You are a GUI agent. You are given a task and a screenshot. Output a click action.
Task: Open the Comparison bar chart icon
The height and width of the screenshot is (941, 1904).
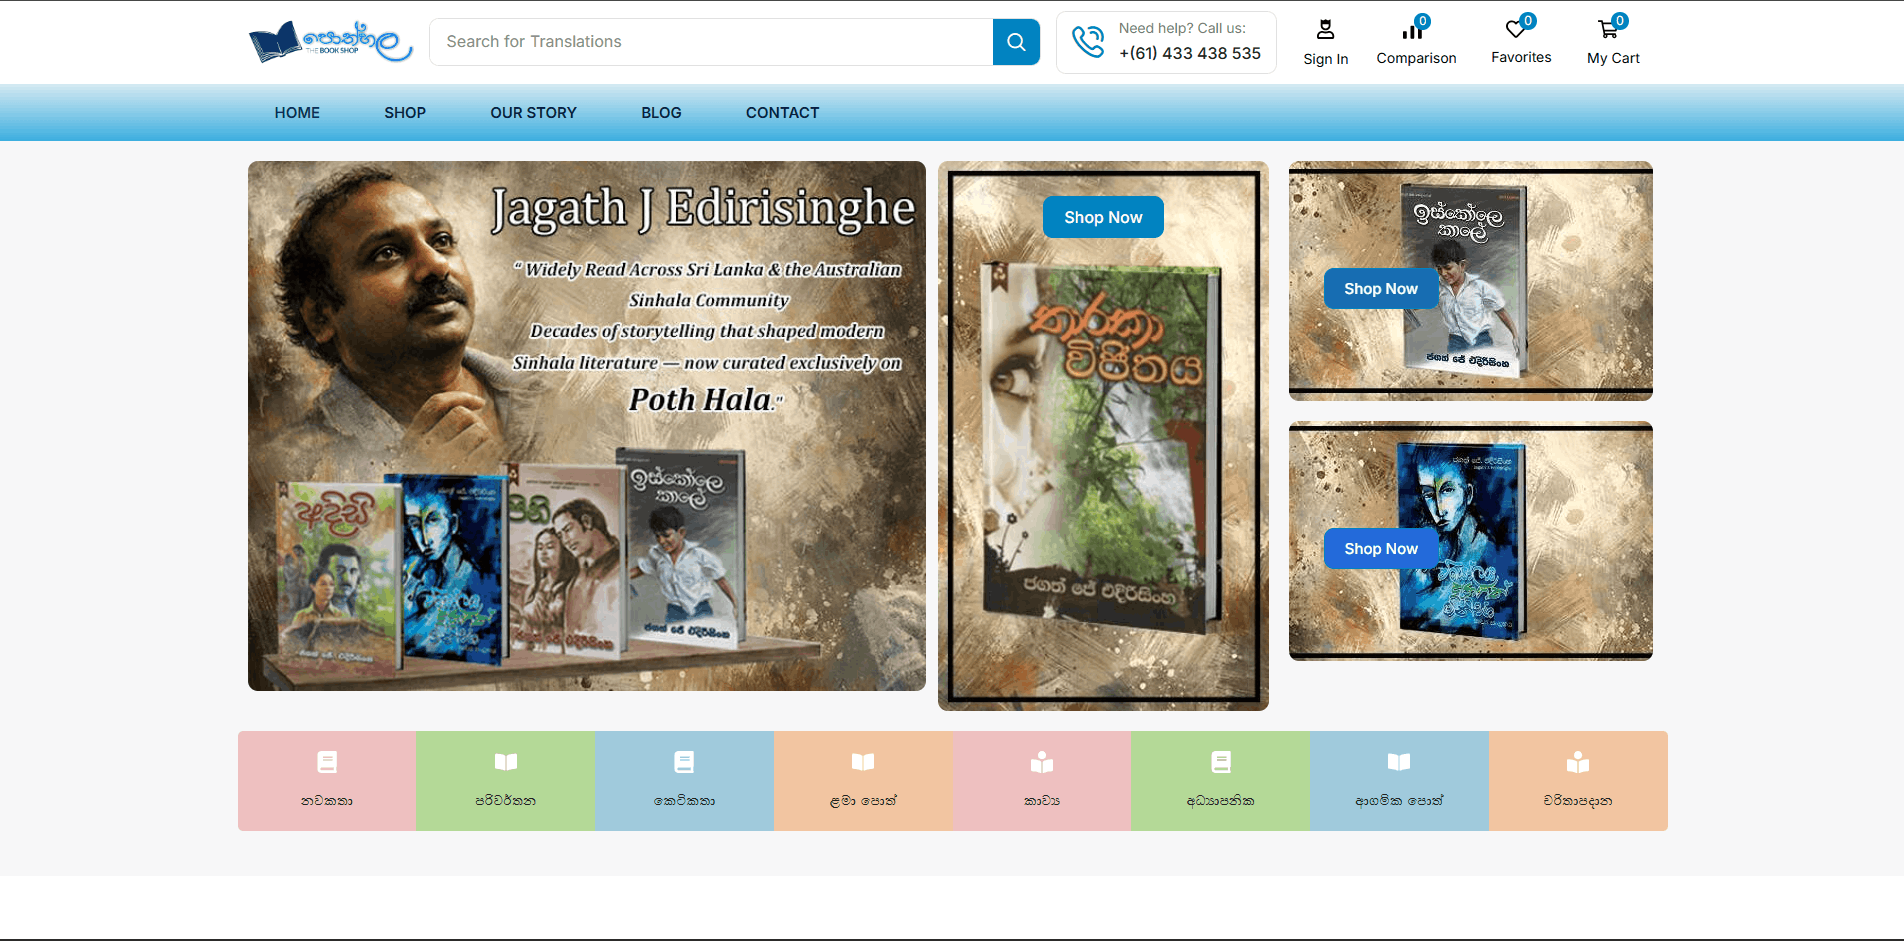pos(1413,31)
